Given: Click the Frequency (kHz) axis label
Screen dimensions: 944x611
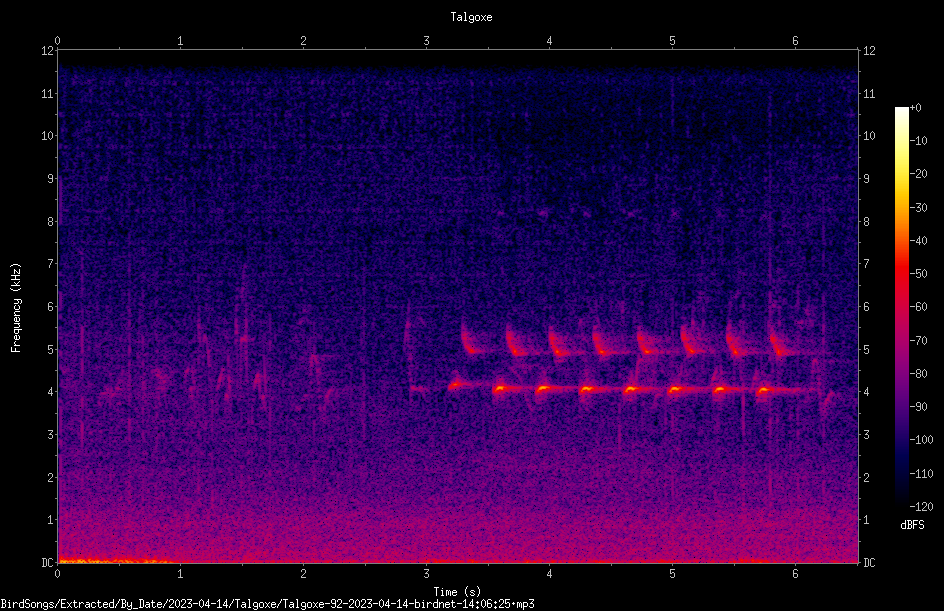Looking at the screenshot, I should pyautogui.click(x=16, y=308).
